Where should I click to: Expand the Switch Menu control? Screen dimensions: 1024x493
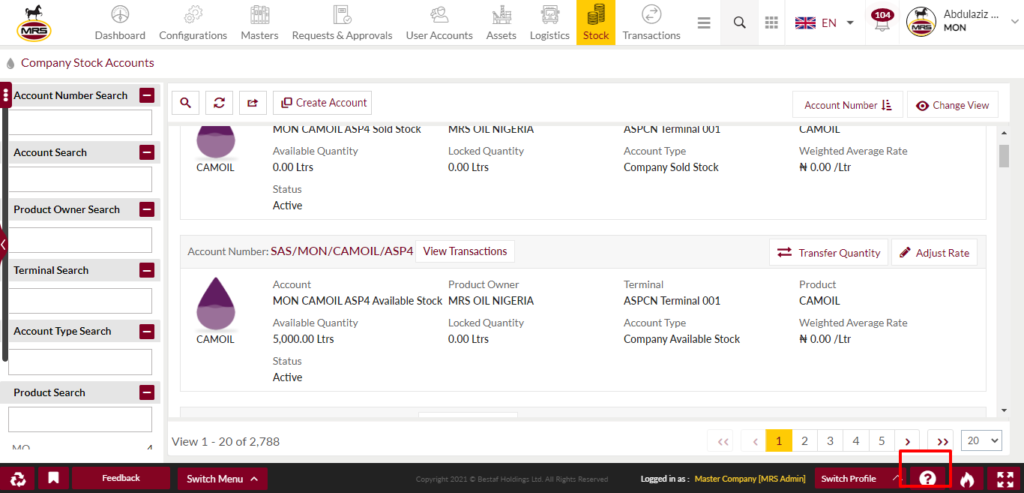[222, 479]
